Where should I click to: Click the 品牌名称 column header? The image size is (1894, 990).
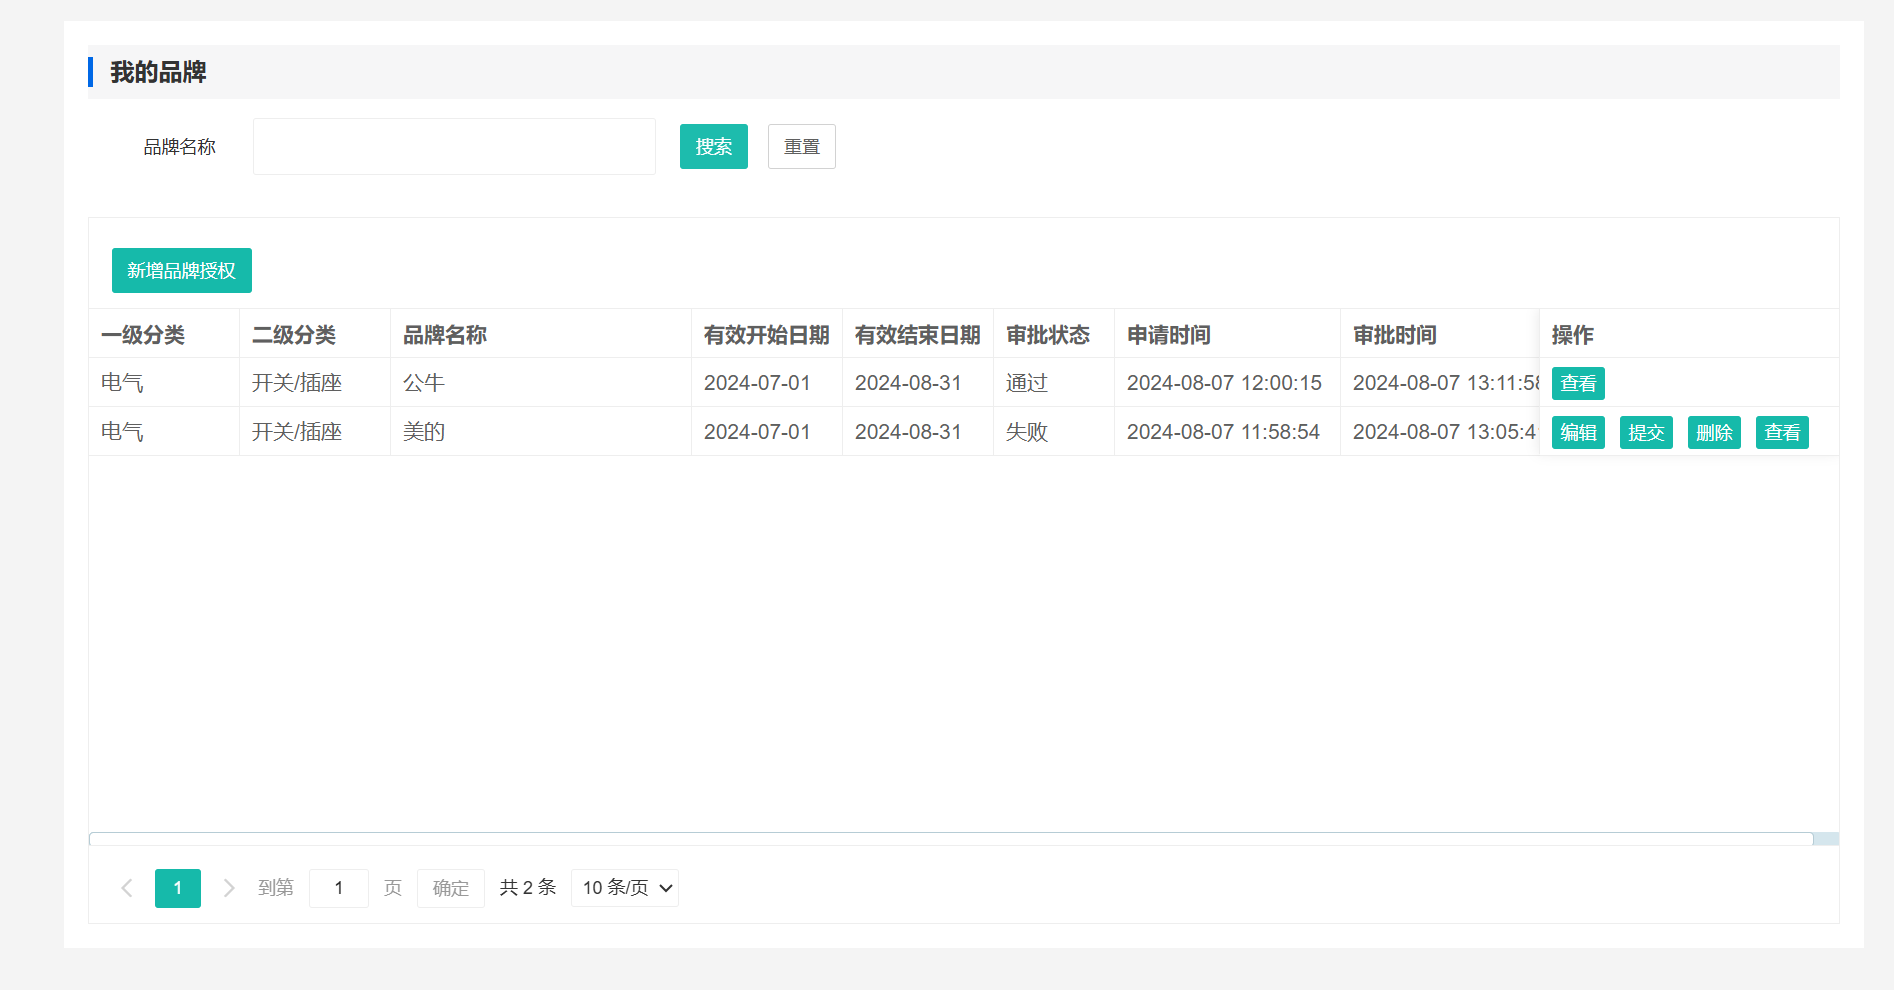(445, 335)
